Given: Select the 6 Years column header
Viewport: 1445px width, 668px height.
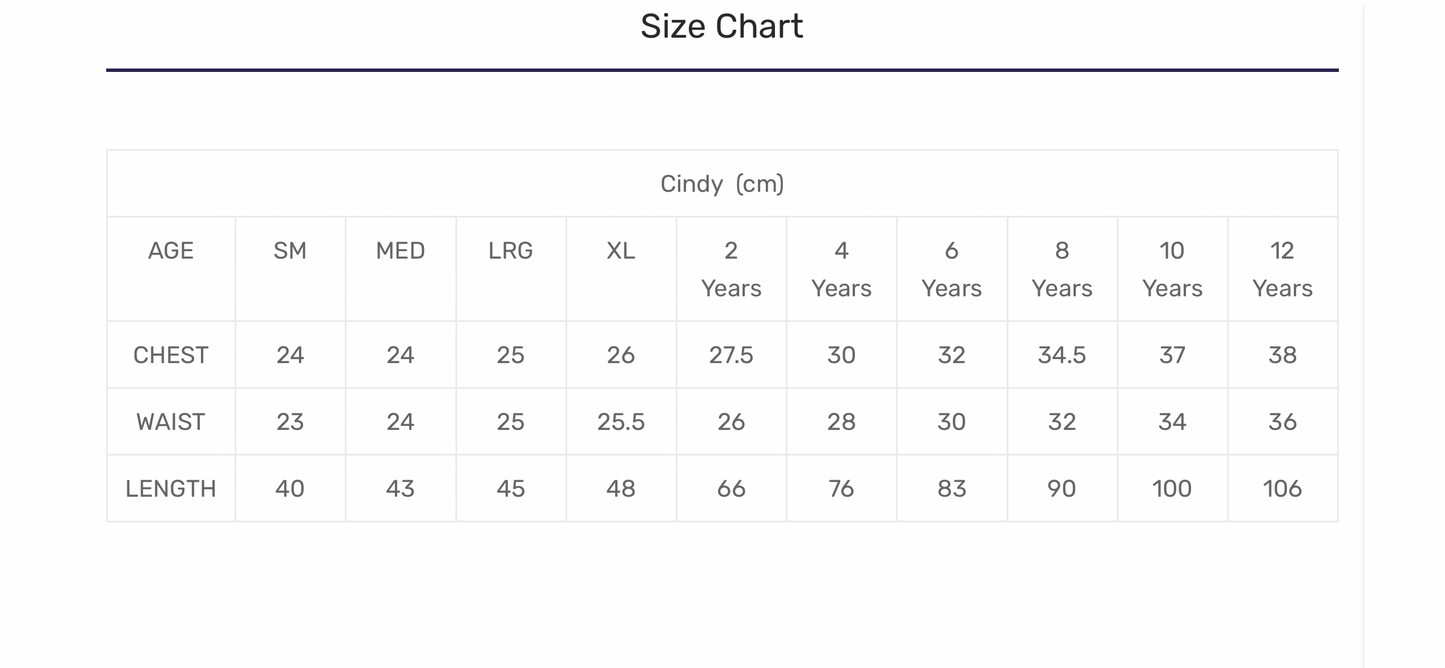Looking at the screenshot, I should pyautogui.click(x=951, y=269).
